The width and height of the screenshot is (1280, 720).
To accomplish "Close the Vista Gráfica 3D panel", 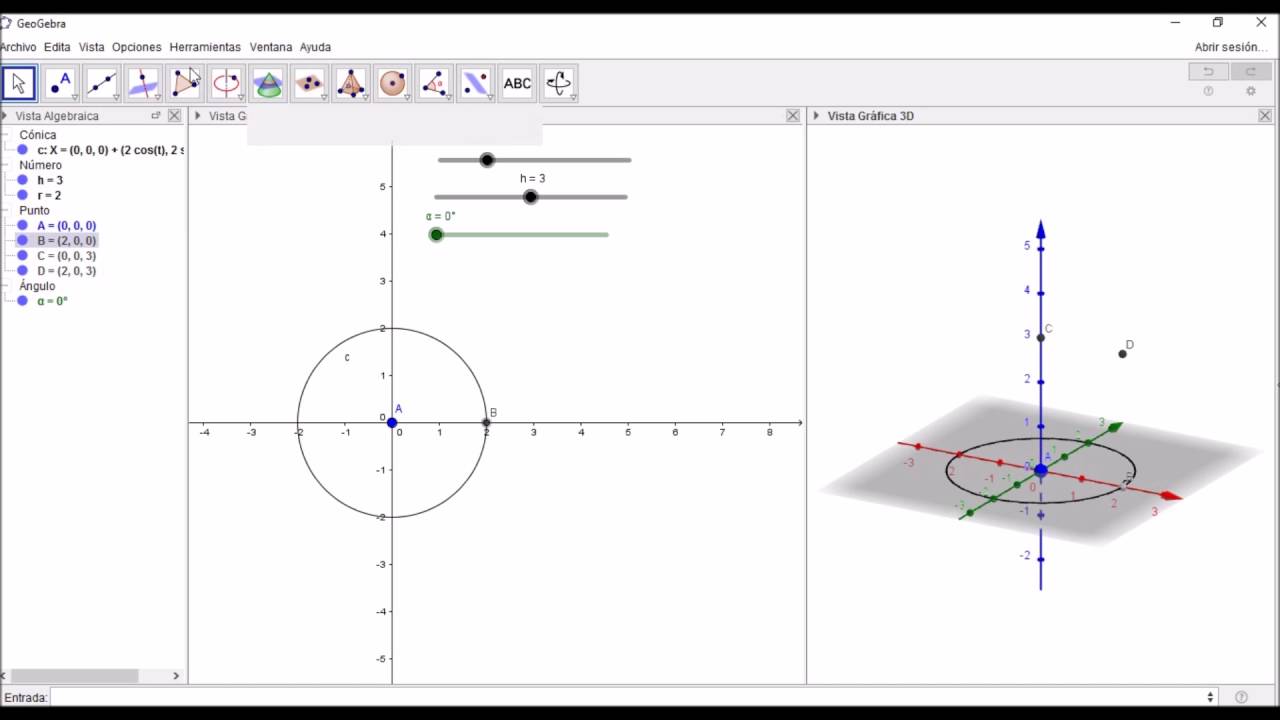I will coord(1265,116).
